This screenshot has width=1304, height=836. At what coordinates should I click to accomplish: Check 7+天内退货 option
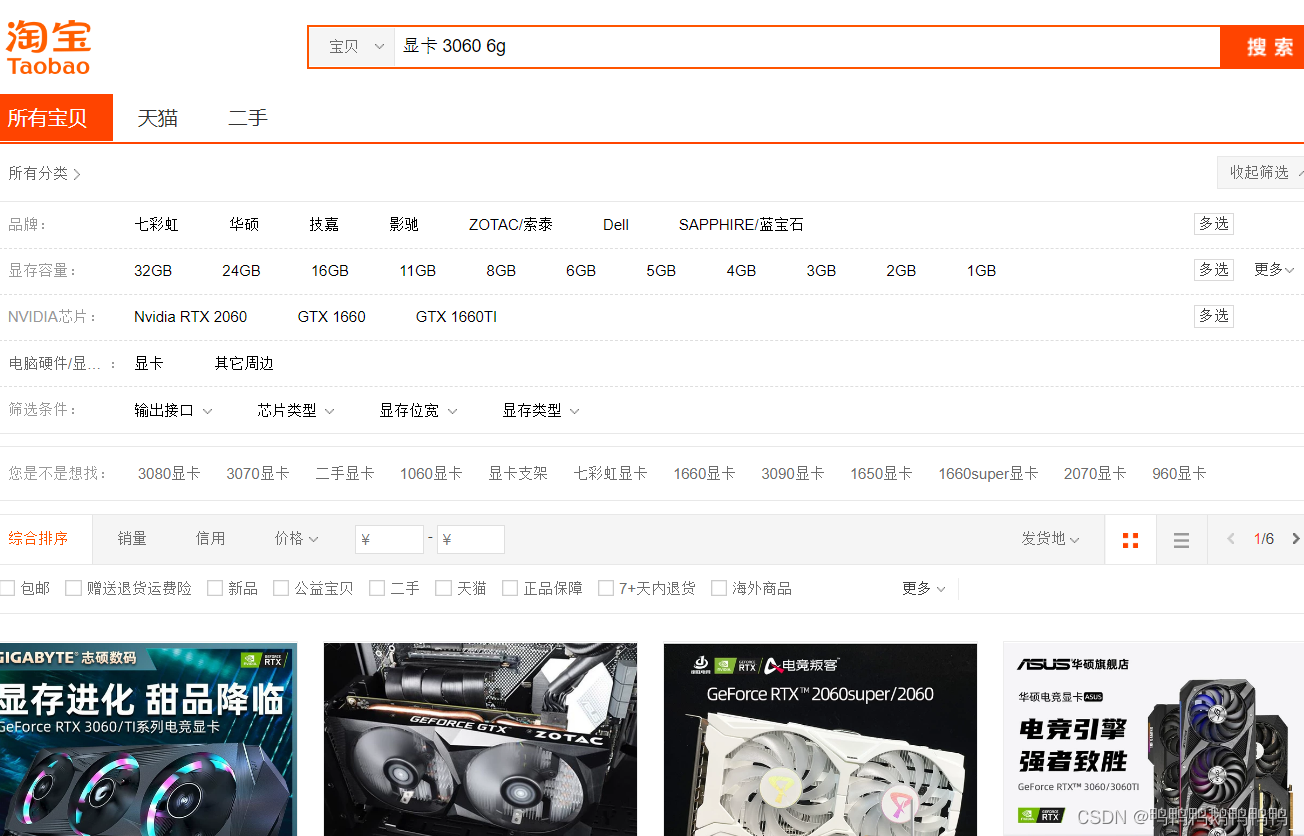click(606, 588)
